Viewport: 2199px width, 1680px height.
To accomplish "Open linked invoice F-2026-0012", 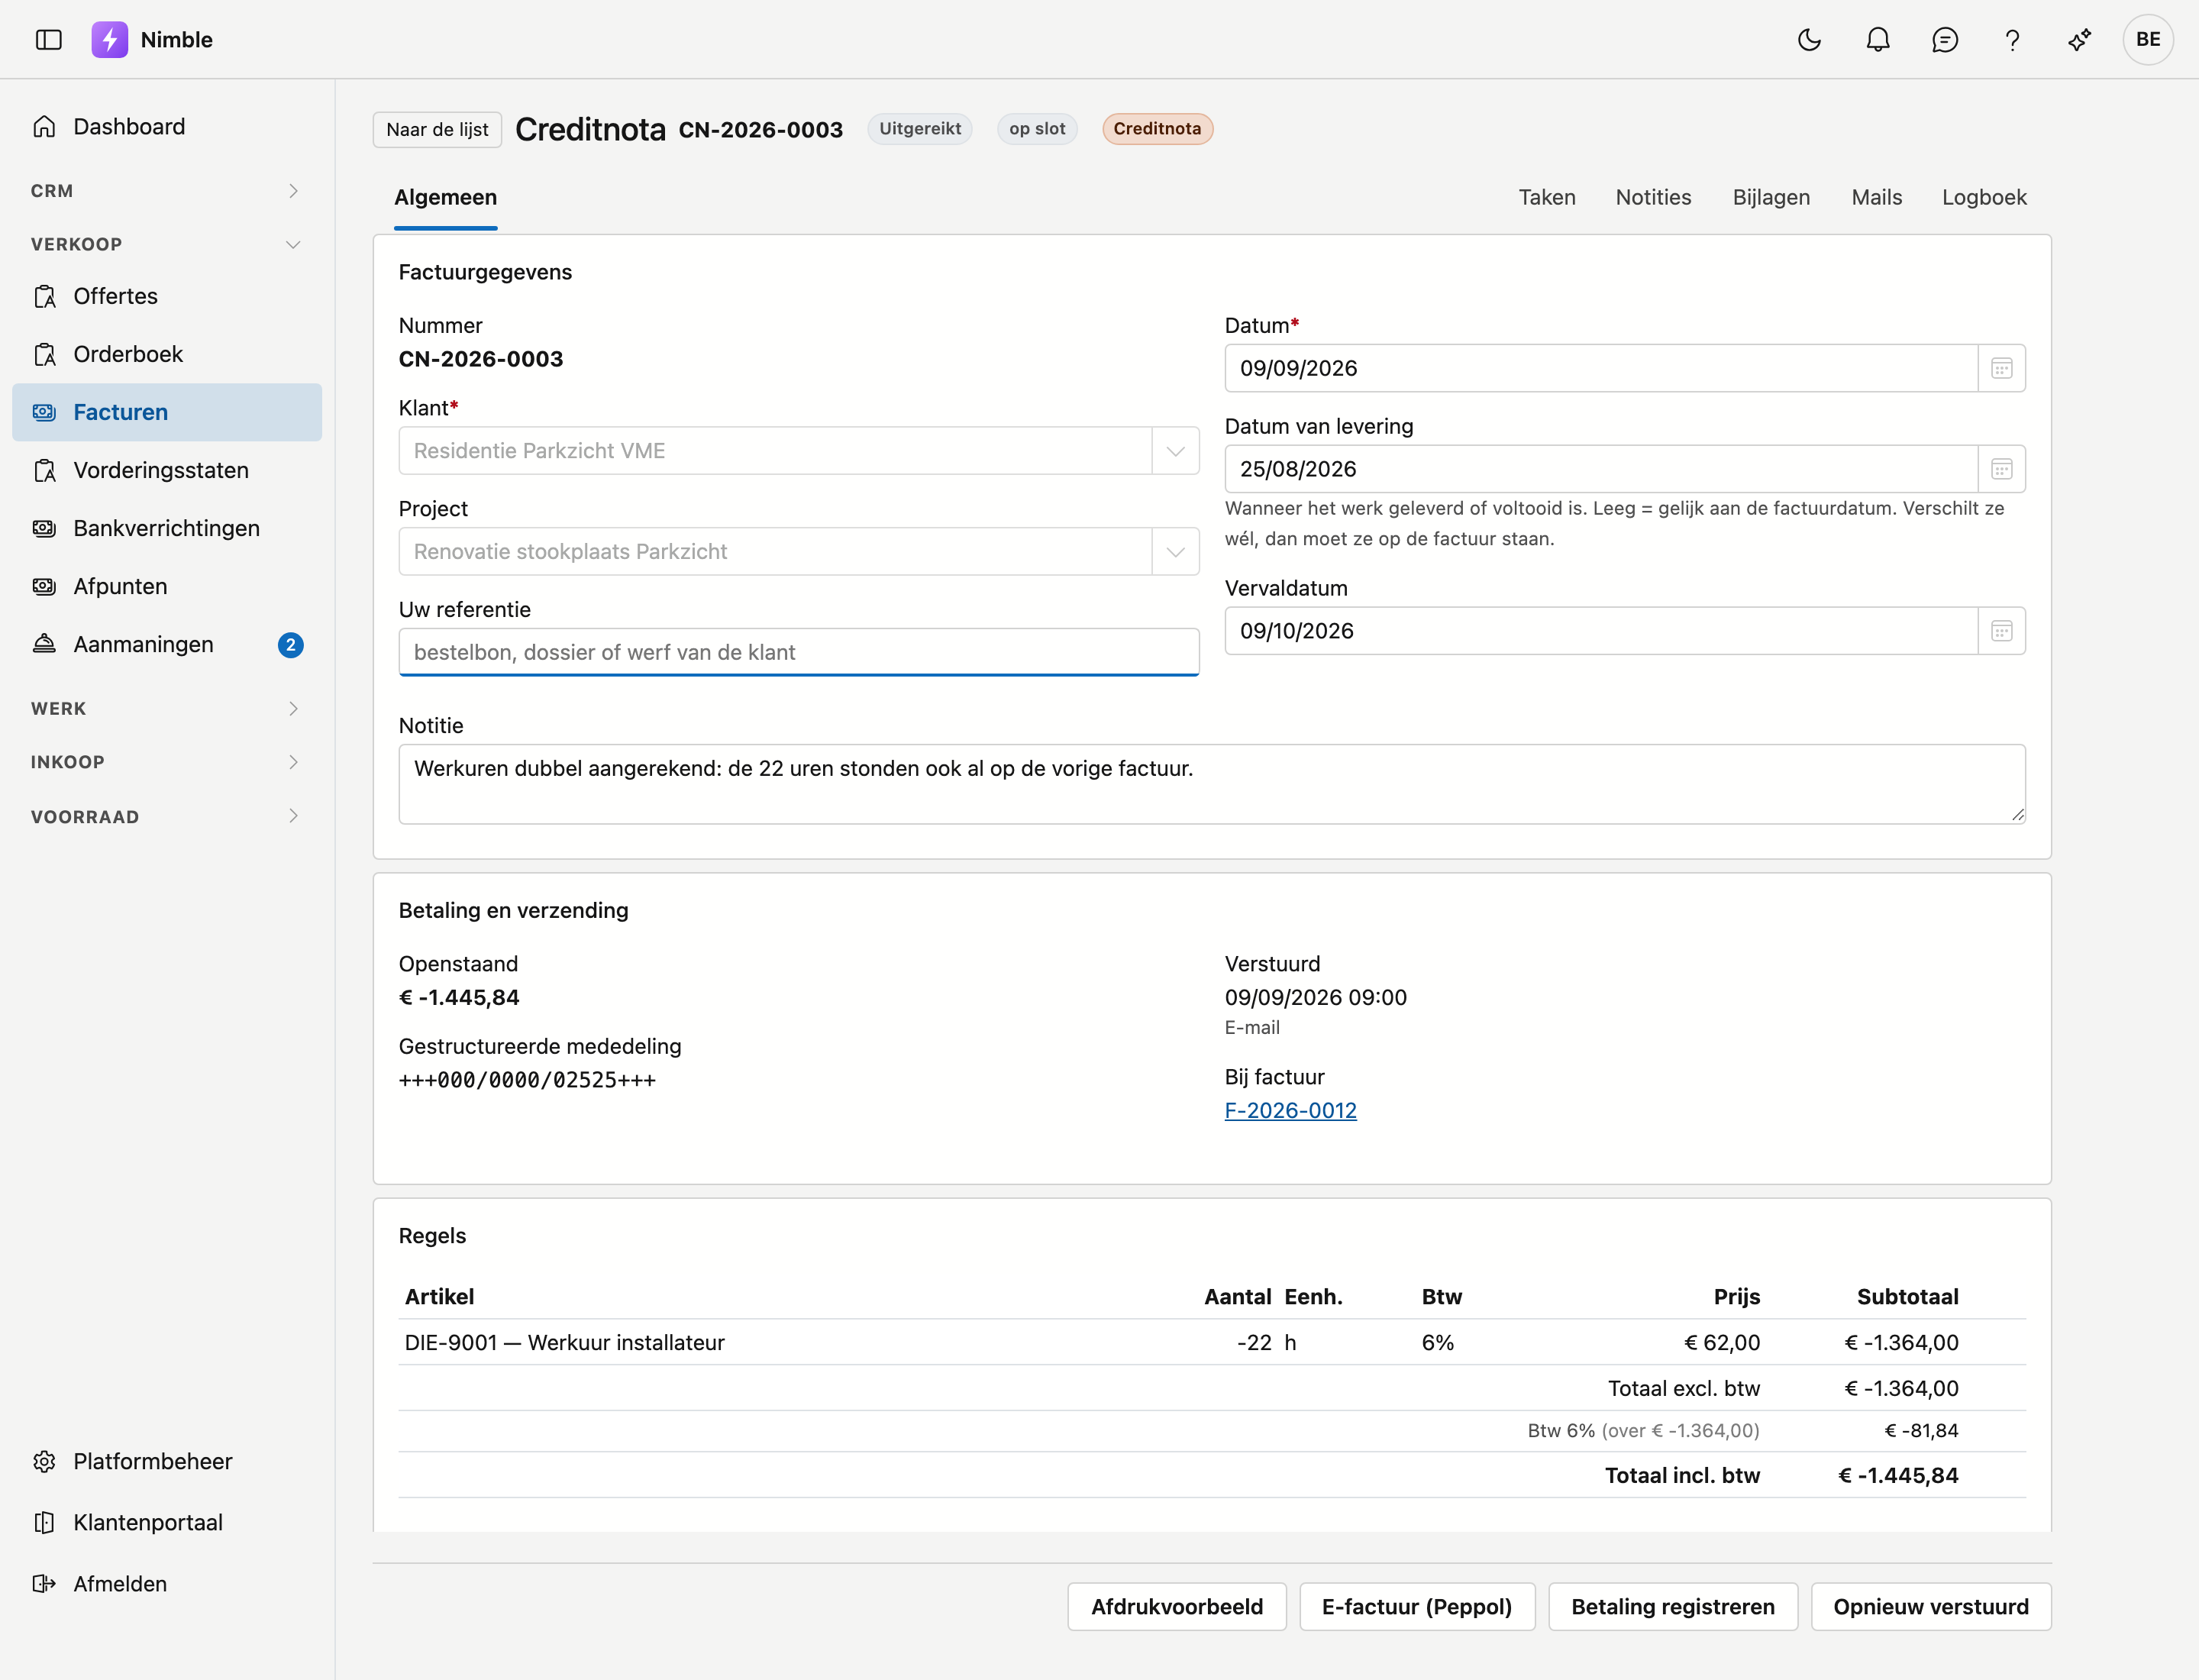I will tap(1290, 1110).
